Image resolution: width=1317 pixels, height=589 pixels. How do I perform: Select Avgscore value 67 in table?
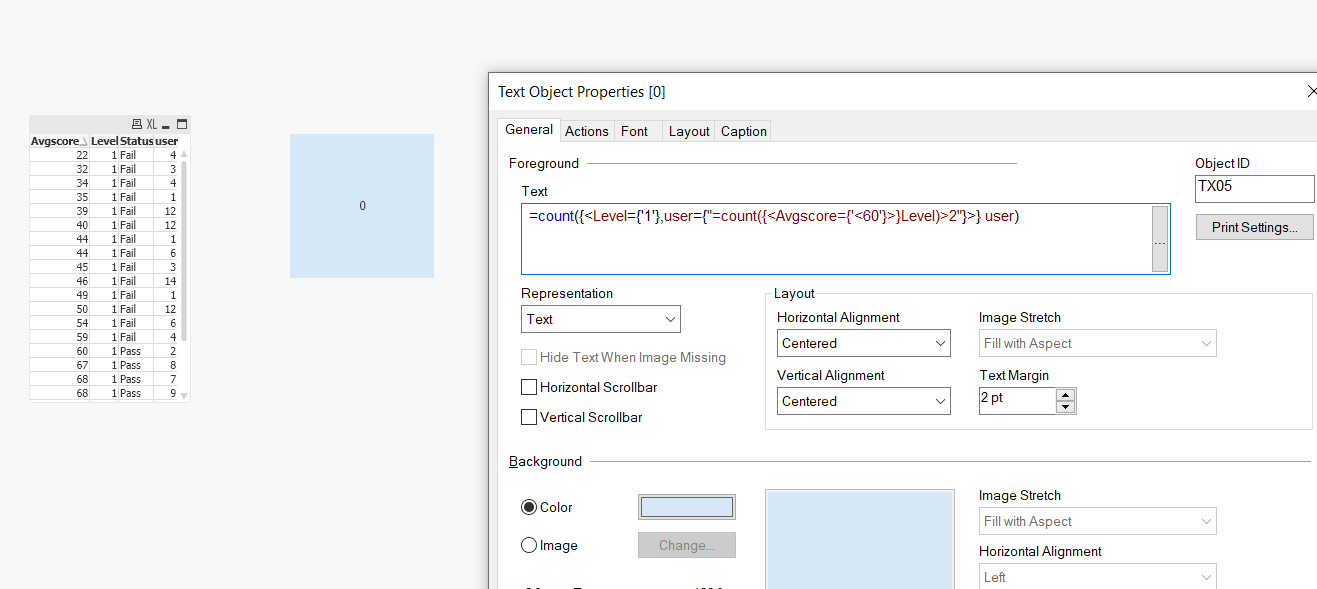(x=59, y=365)
